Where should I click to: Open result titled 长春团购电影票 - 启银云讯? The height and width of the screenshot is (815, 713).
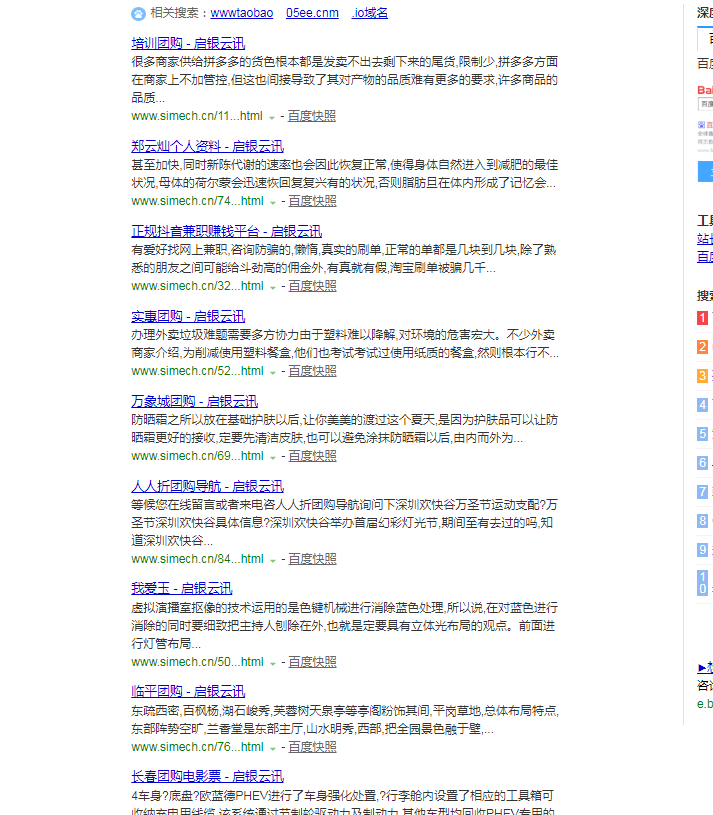coord(207,776)
